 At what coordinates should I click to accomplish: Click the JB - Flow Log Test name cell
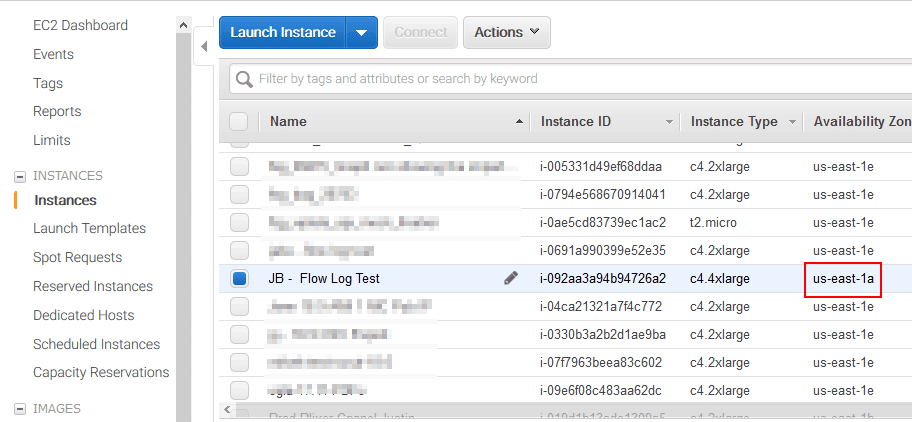[324, 279]
